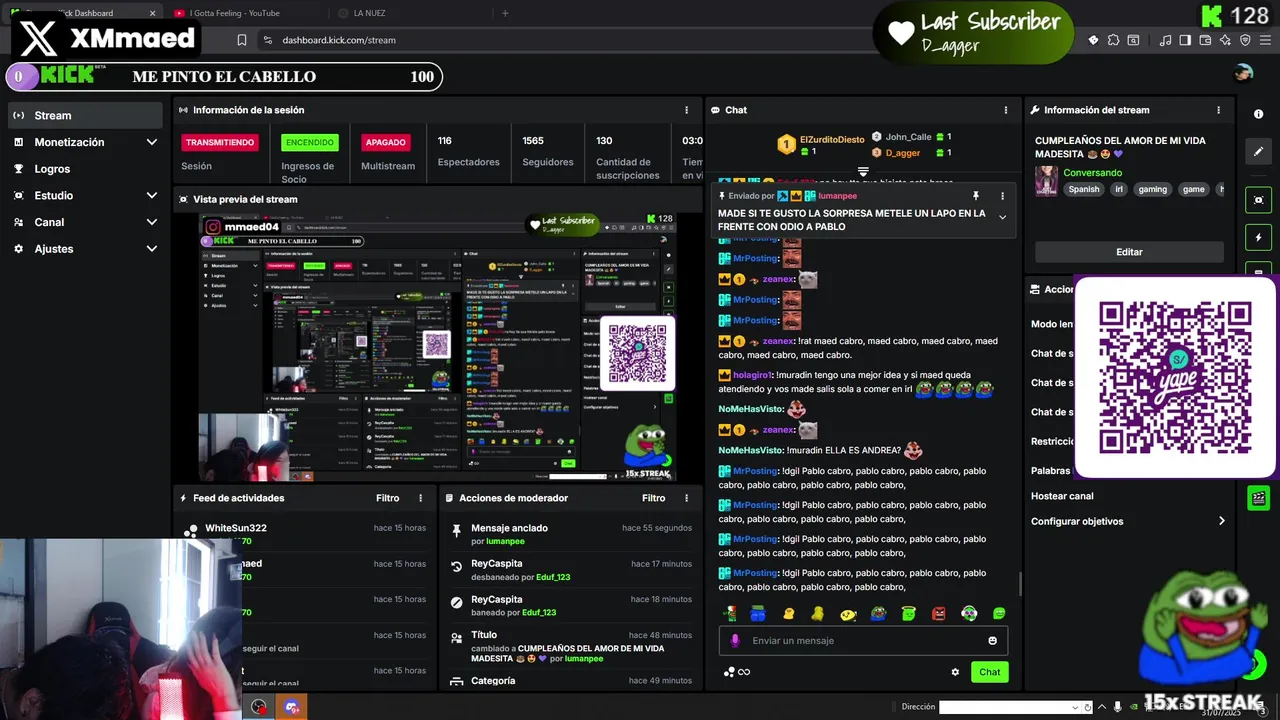The width and height of the screenshot is (1280, 720).
Task: Toggle the browser sidebar panel icon
Action: tap(1185, 40)
